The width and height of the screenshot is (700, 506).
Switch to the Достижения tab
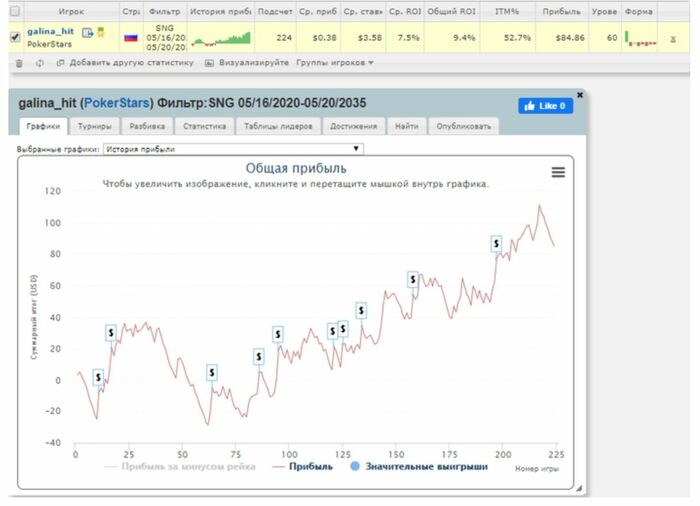click(354, 126)
